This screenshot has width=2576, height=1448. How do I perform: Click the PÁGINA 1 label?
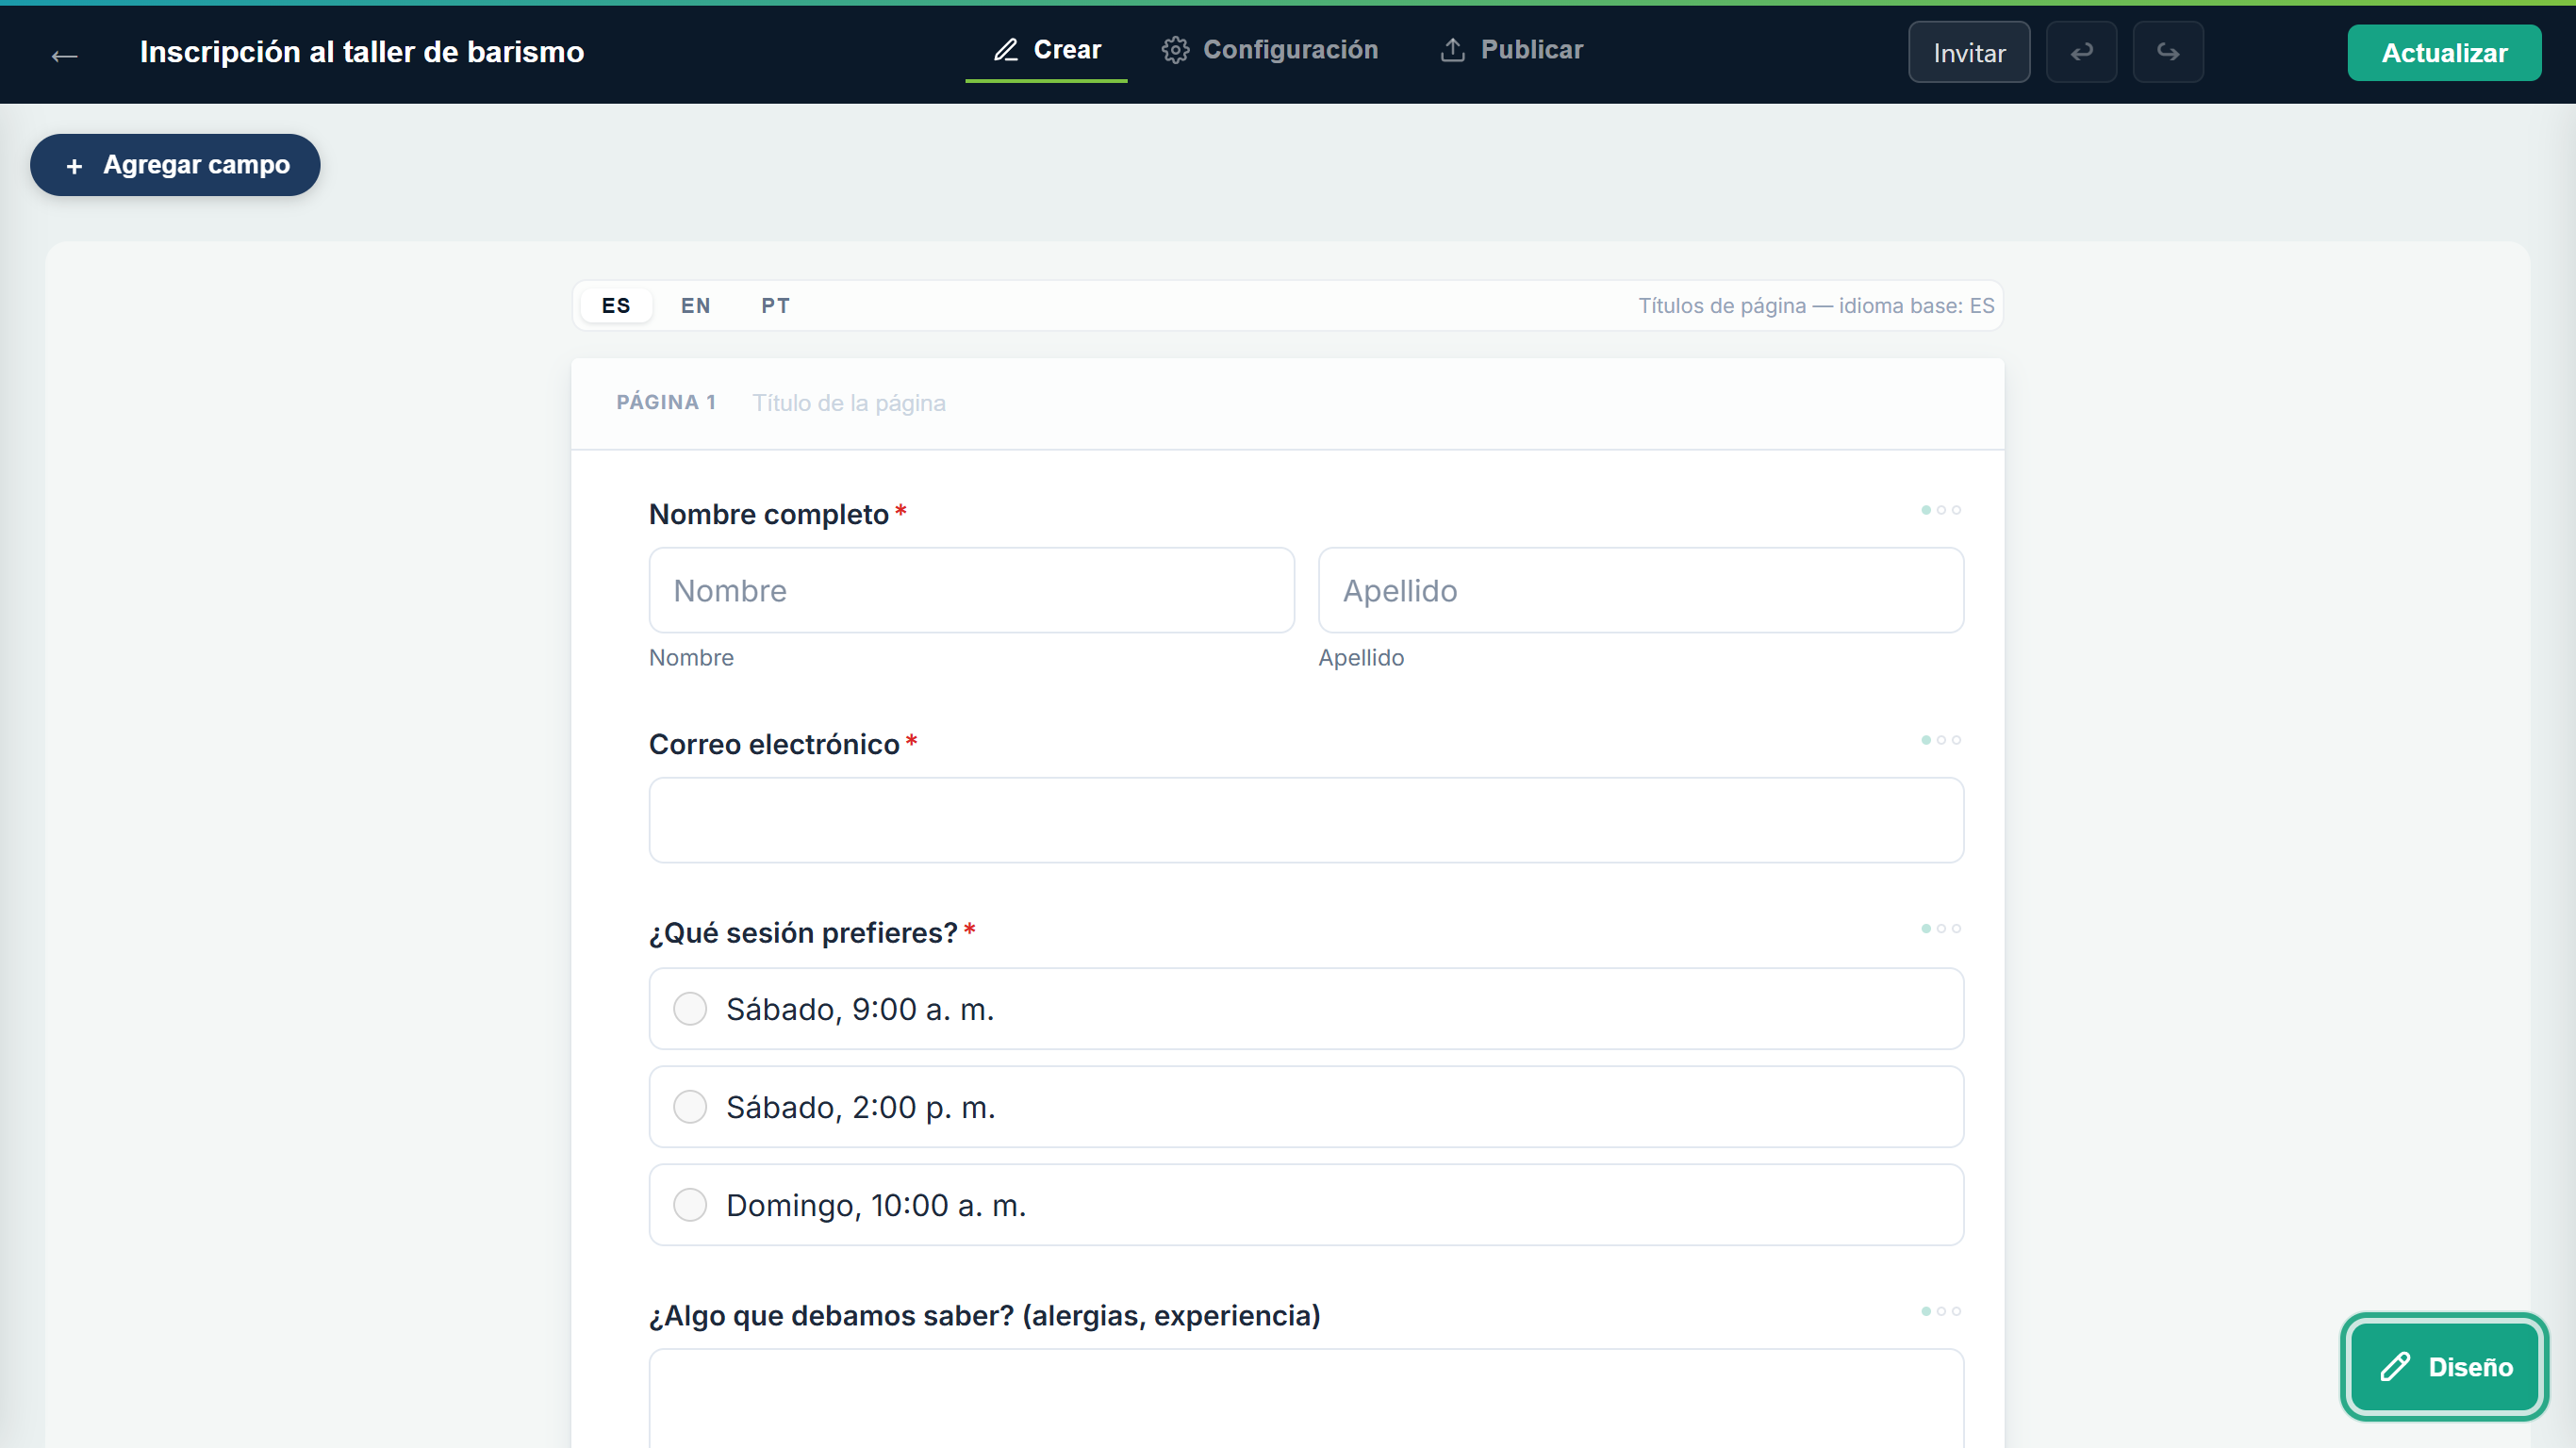coord(666,402)
